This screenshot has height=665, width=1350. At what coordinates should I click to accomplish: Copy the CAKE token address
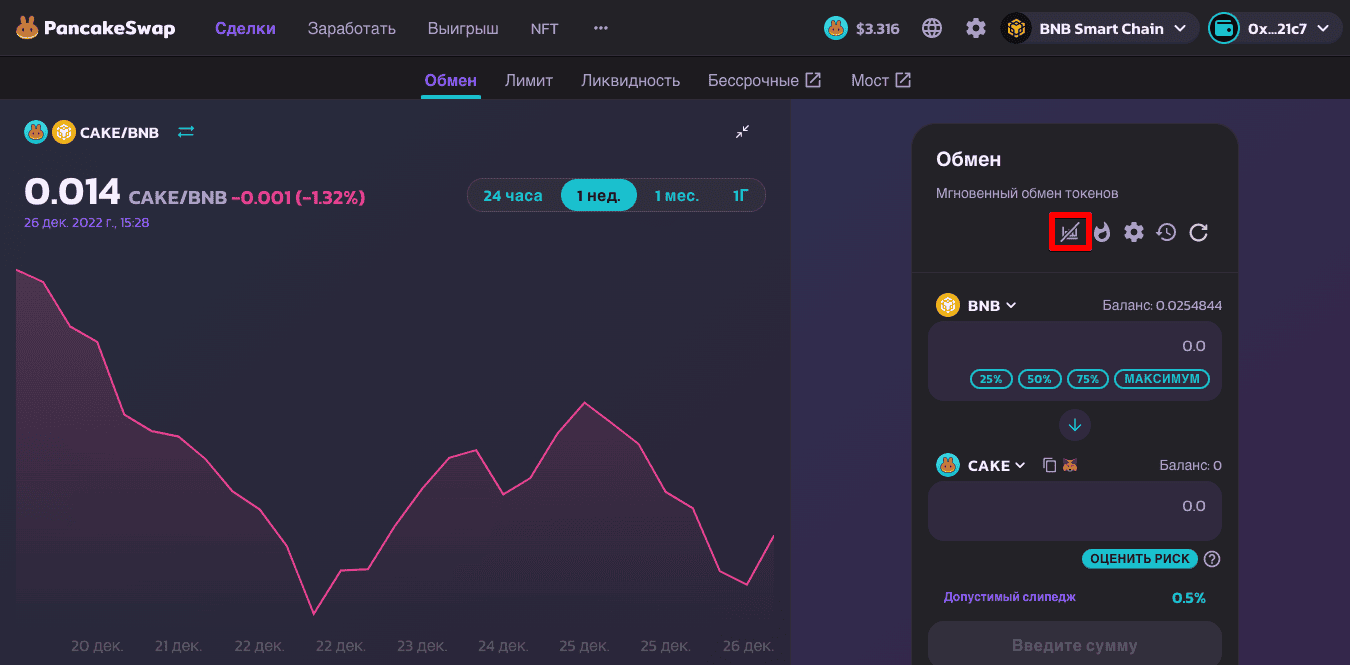(x=1049, y=465)
